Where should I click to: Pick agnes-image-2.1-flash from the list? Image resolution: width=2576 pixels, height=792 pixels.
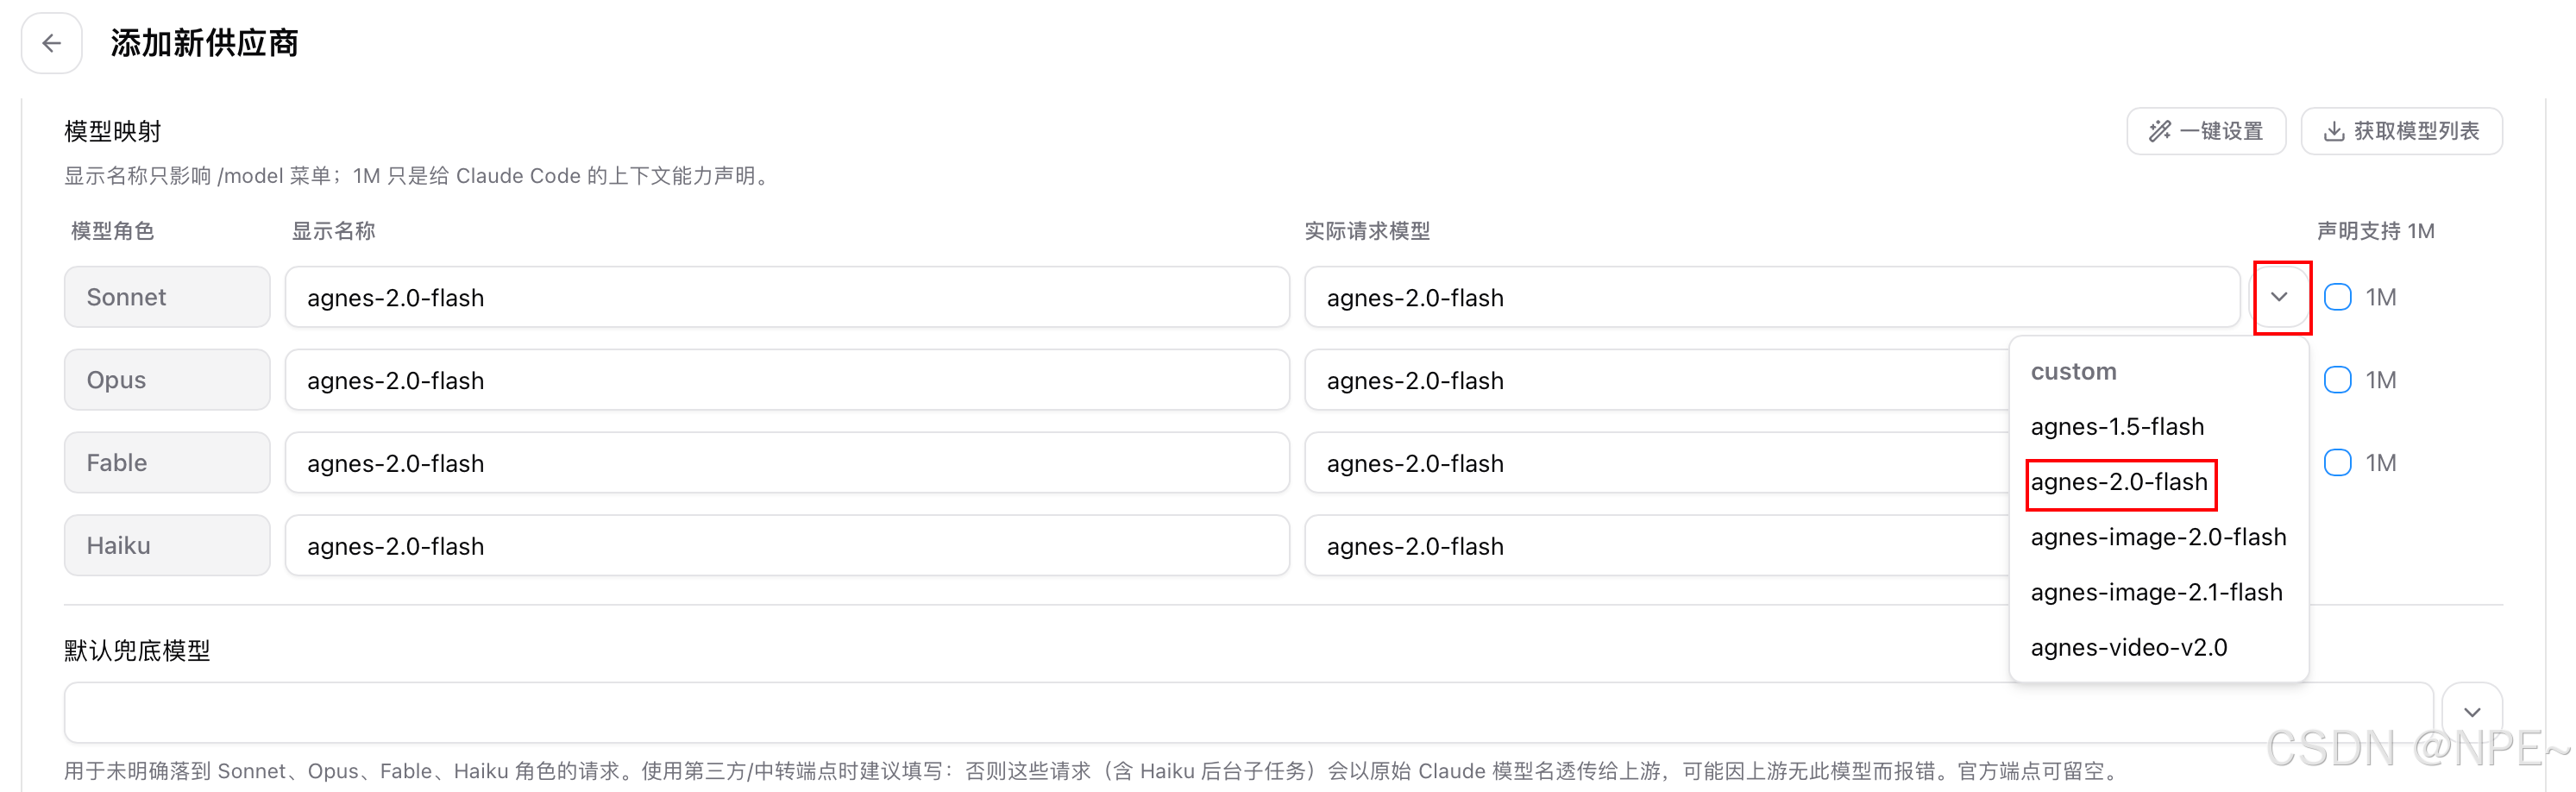coord(2156,592)
